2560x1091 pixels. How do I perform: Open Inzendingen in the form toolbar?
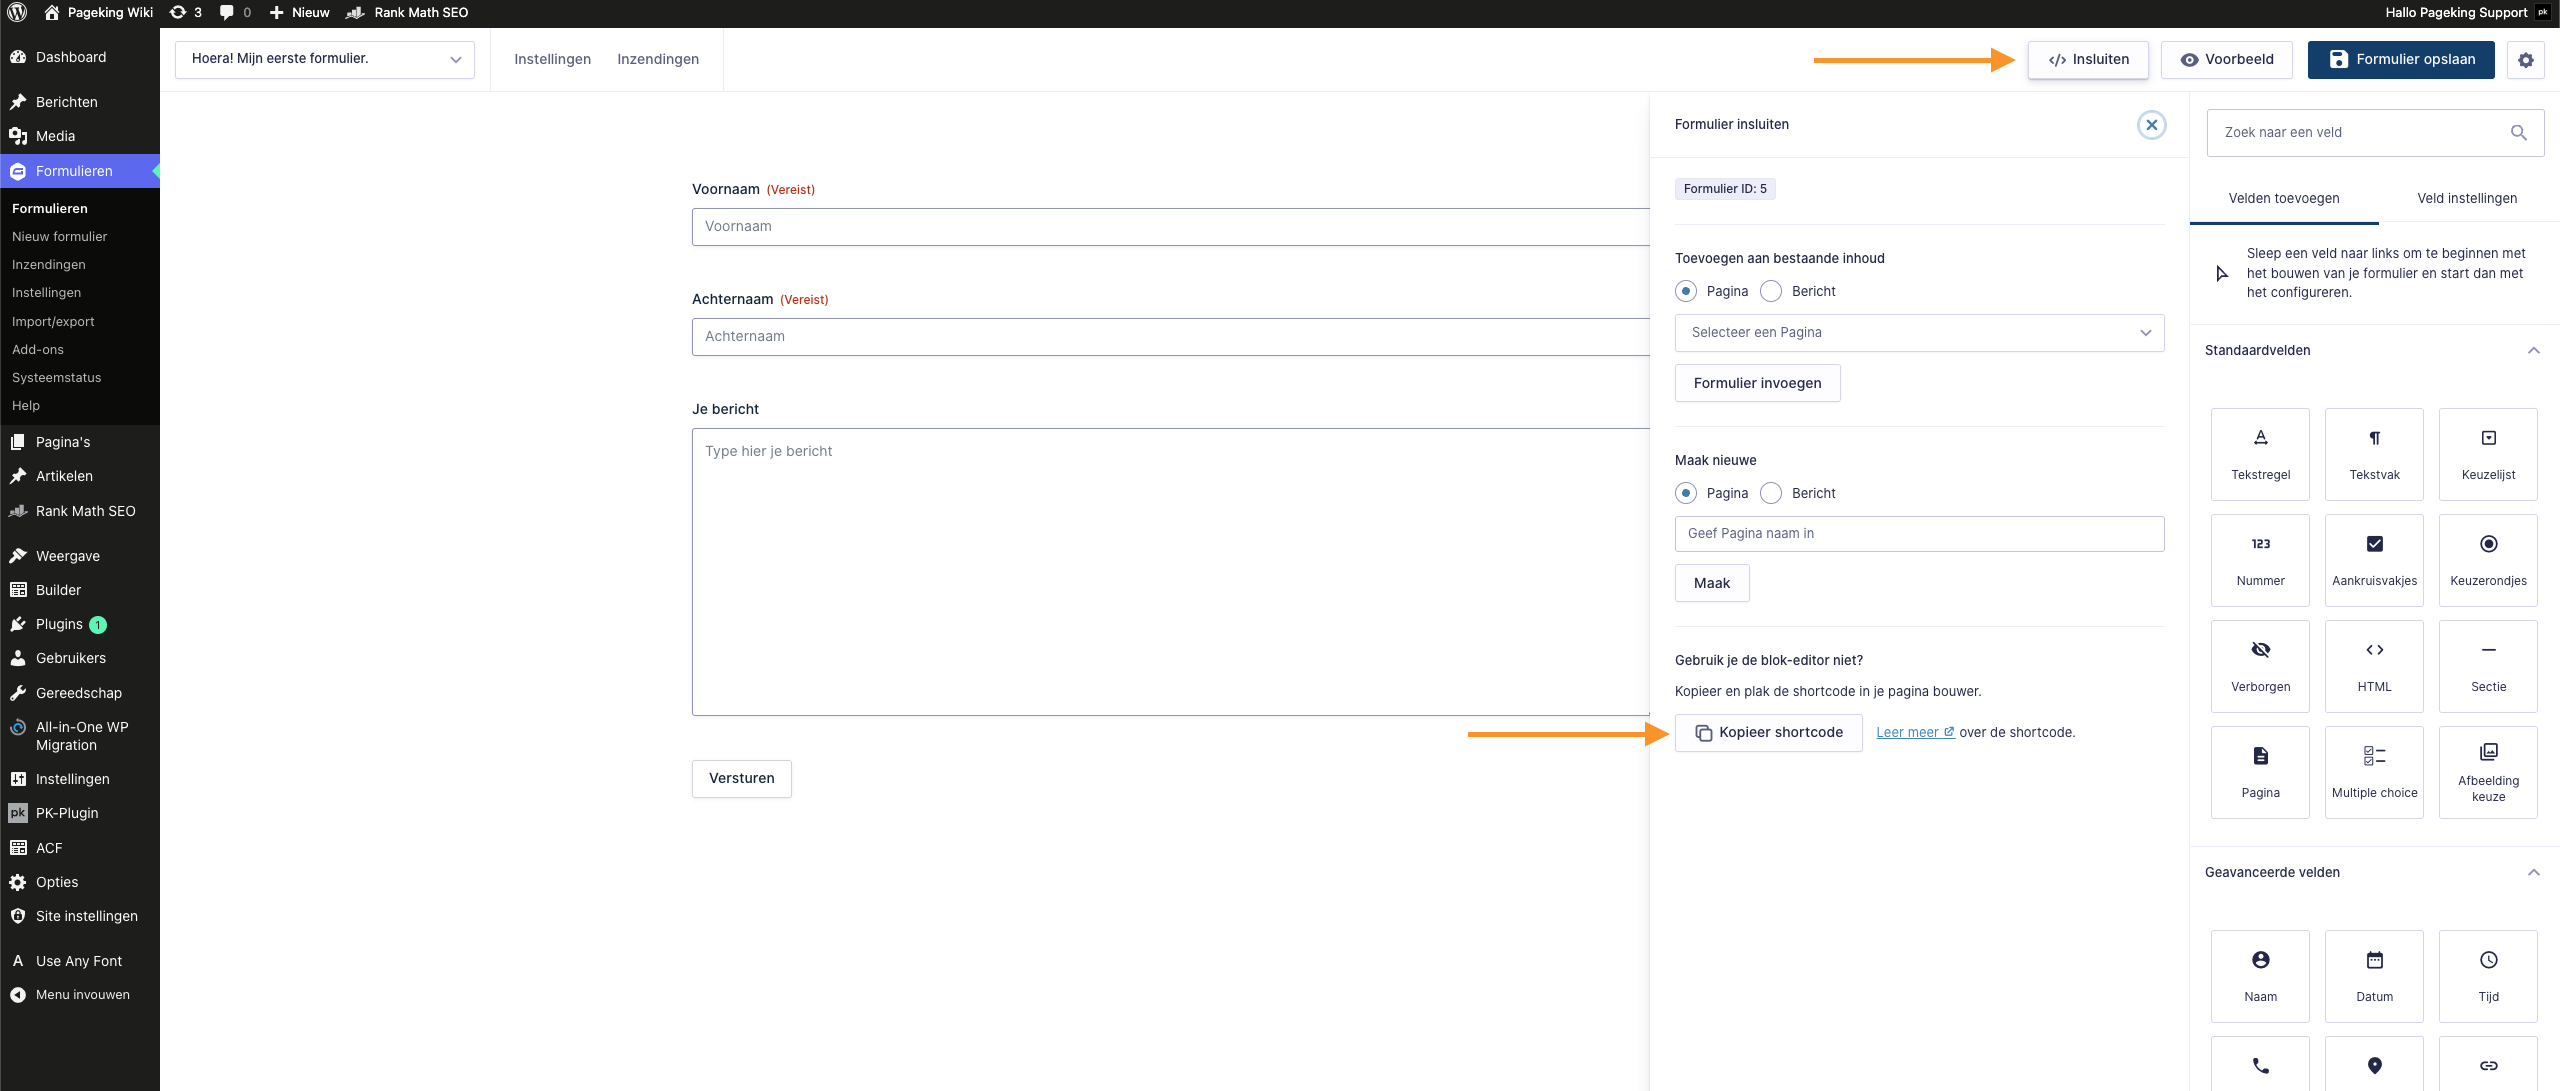[x=658, y=59]
